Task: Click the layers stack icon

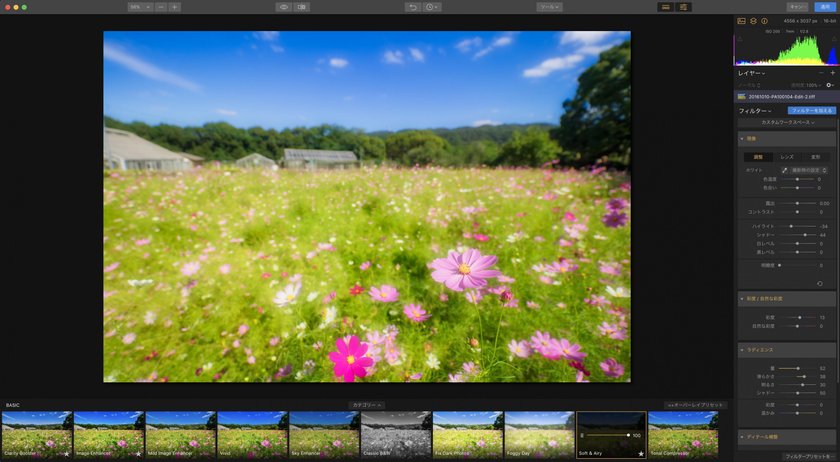Action: (x=753, y=21)
